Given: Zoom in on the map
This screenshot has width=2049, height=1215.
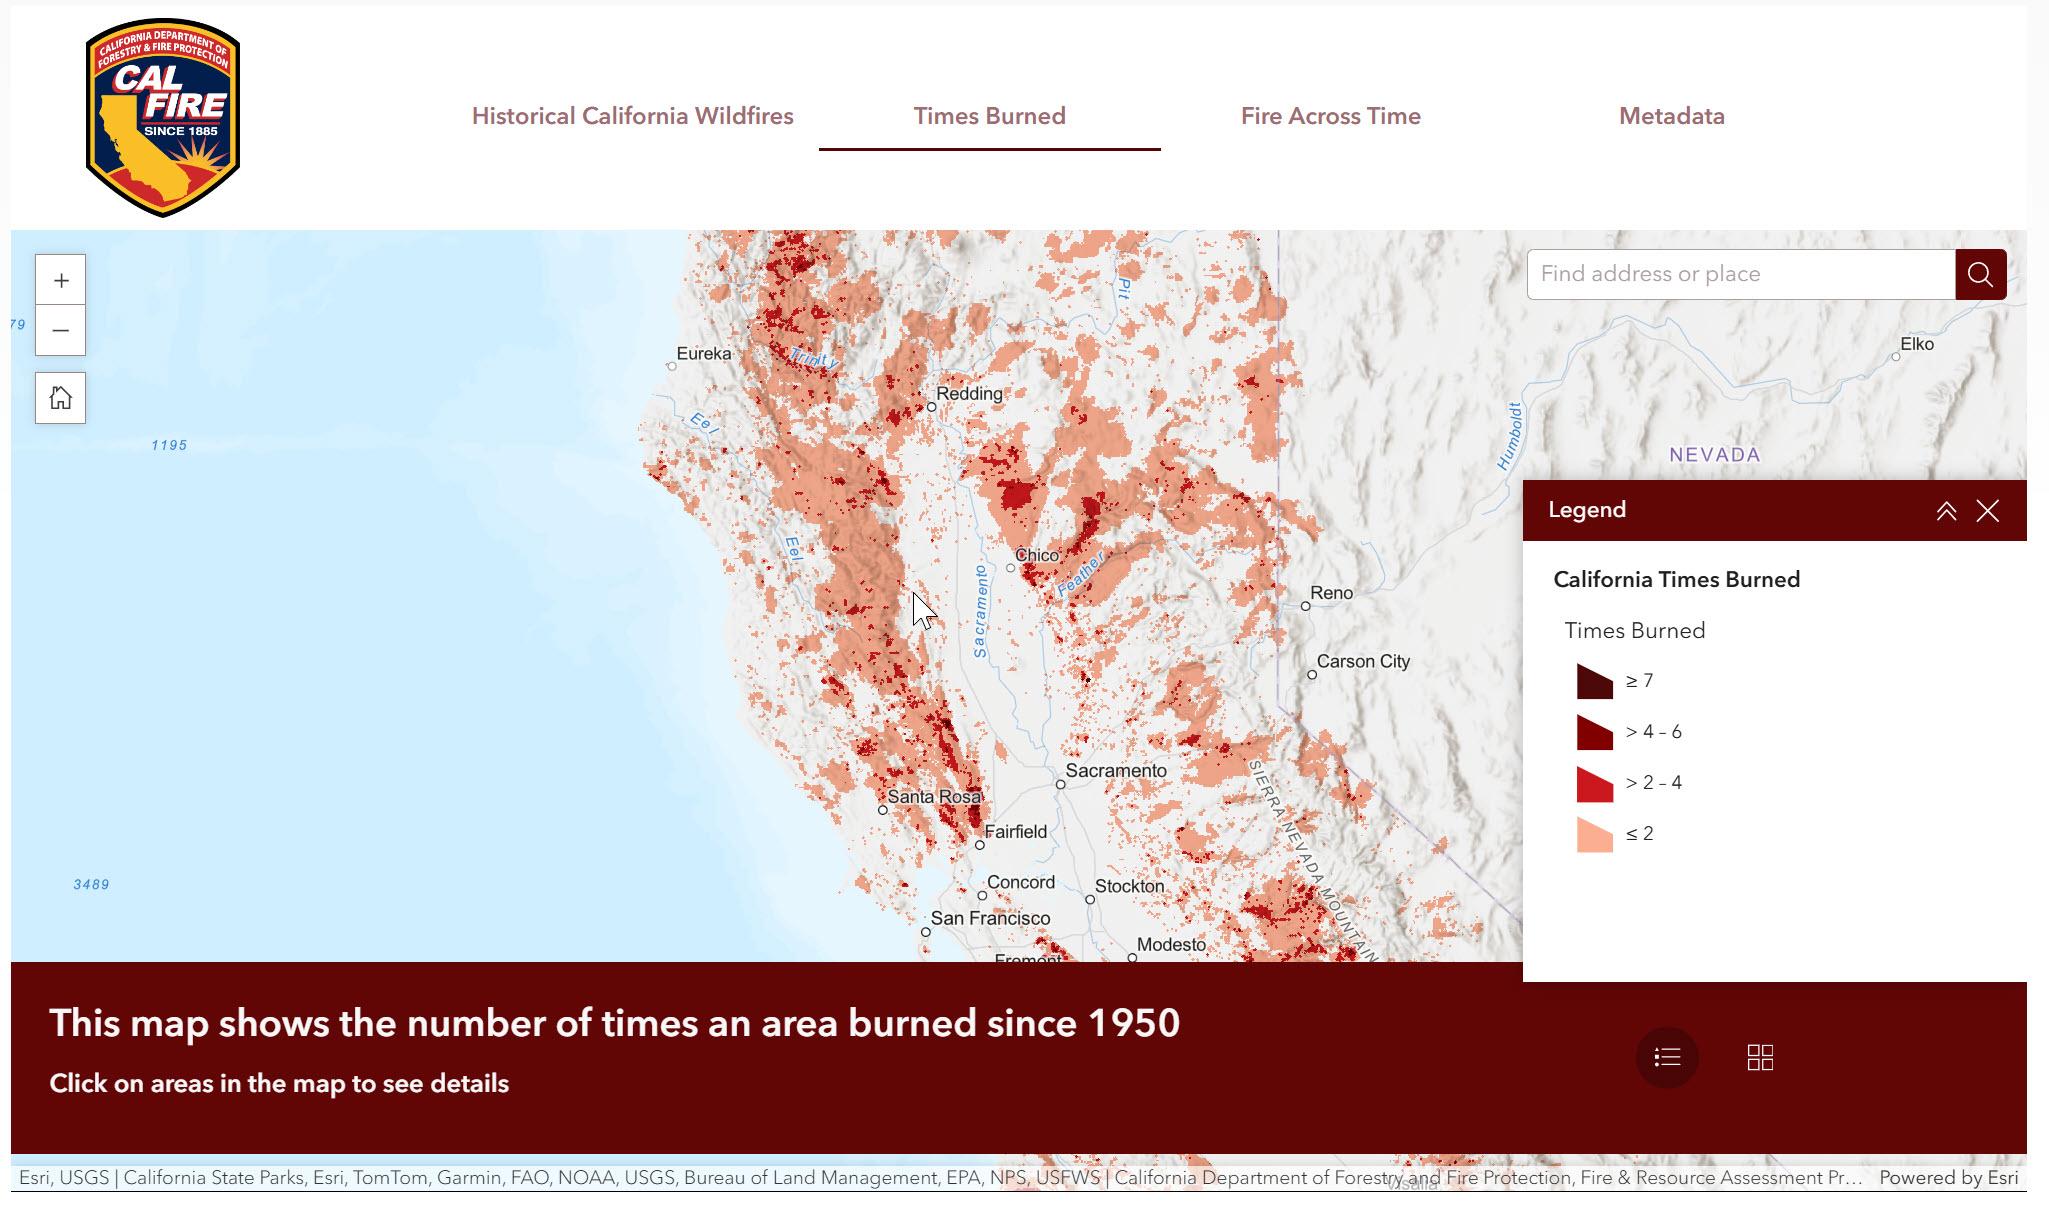Looking at the screenshot, I should click(60, 280).
